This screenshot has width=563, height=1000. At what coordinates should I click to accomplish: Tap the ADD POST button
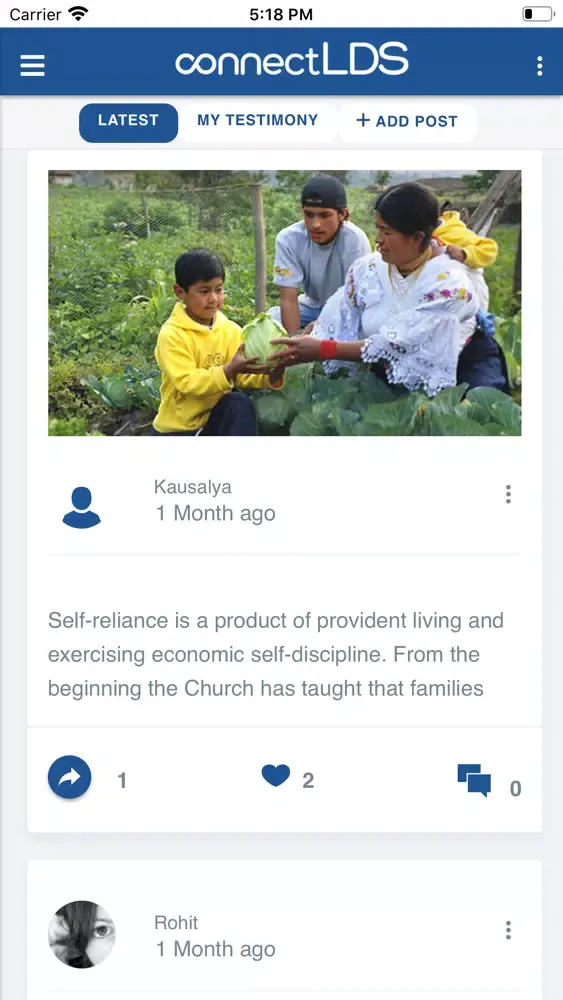[x=407, y=121]
